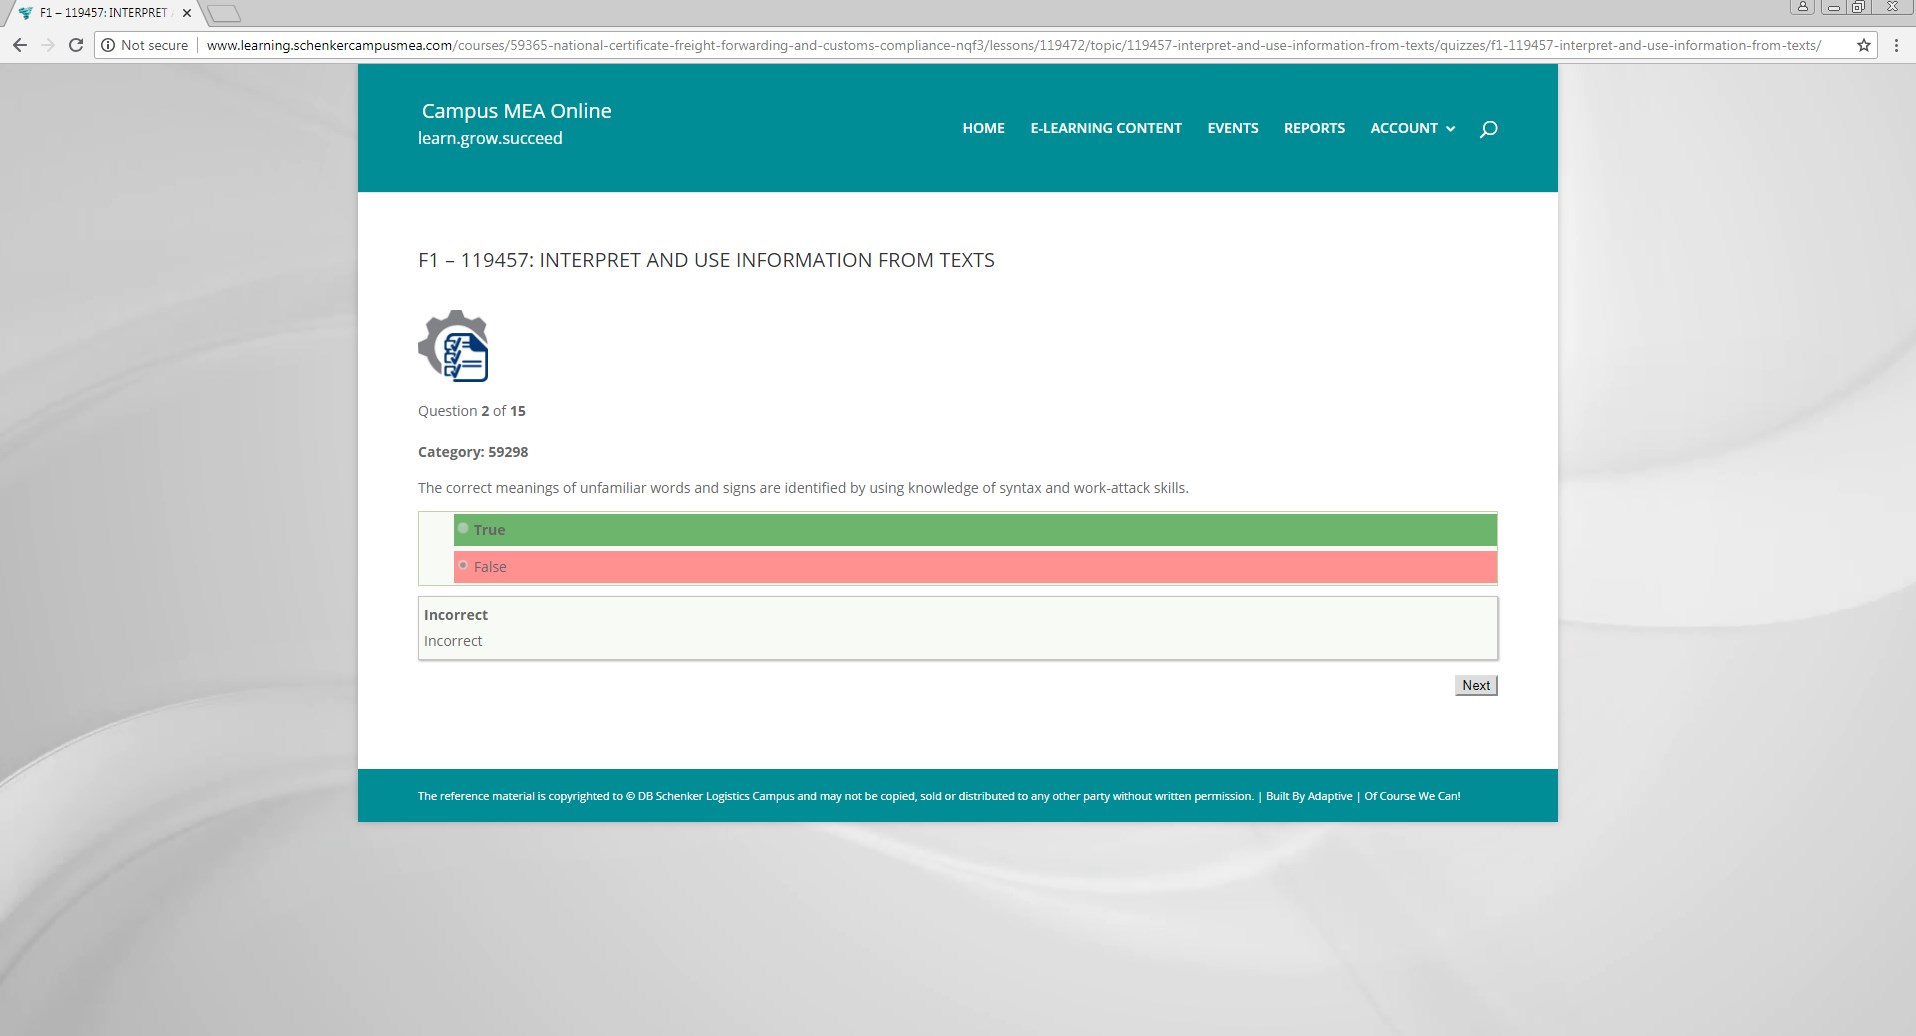This screenshot has height=1036, width=1916.
Task: Go to E-LEARNING CONTENT menu
Action: (x=1105, y=128)
